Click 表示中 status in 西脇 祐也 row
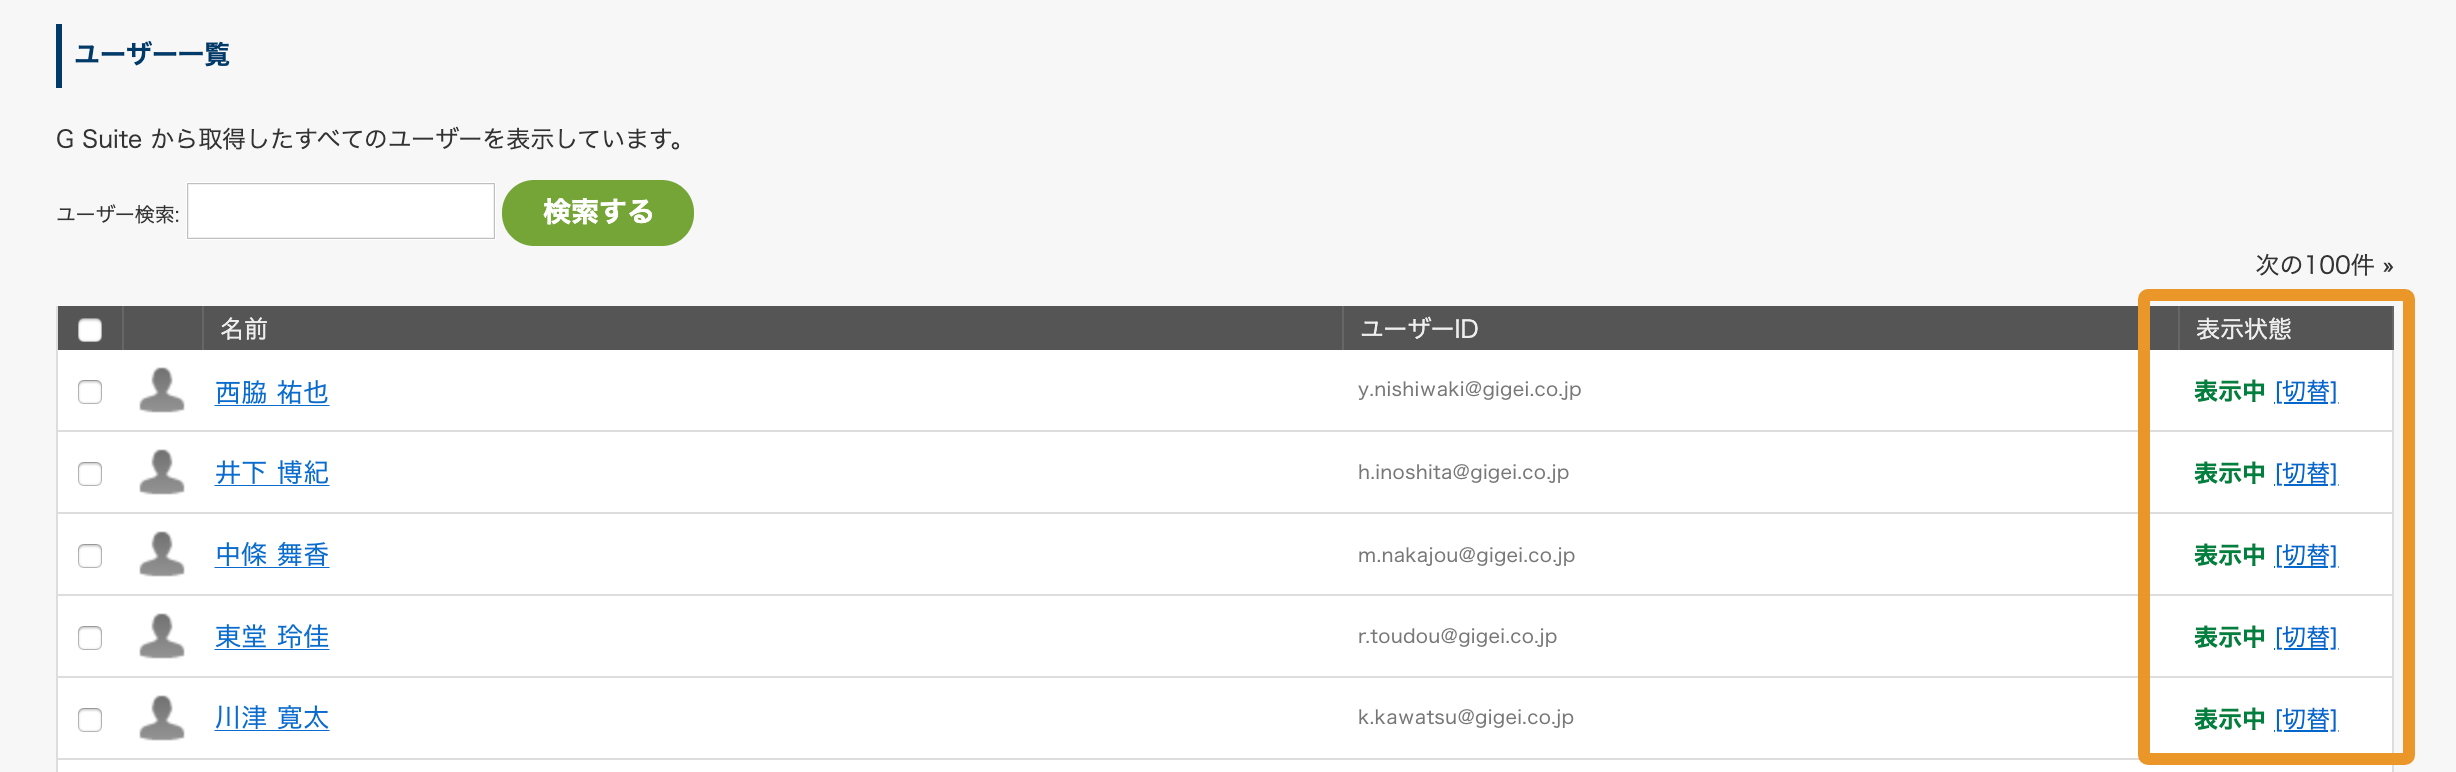 (2229, 391)
